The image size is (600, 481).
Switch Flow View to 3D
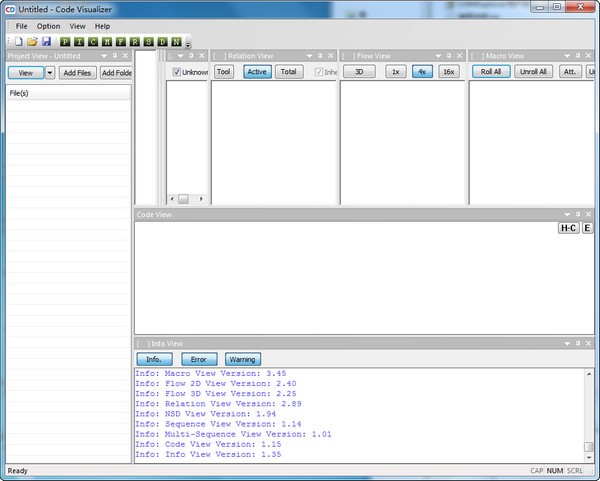pyautogui.click(x=359, y=72)
